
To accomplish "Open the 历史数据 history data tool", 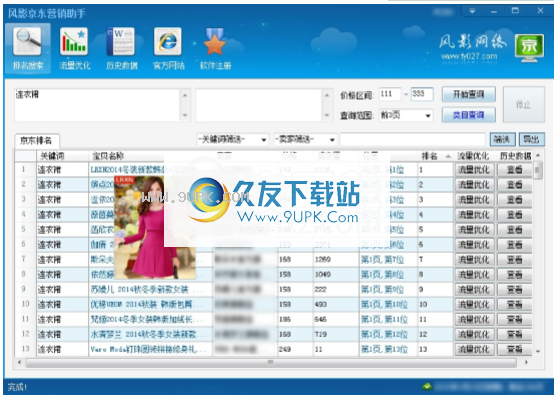I will (121, 48).
